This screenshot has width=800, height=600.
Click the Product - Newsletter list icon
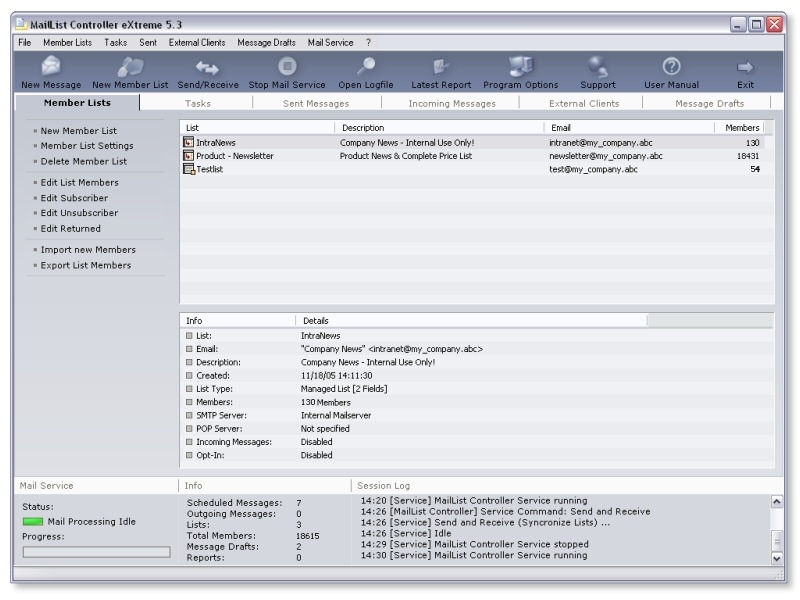pyautogui.click(x=189, y=156)
